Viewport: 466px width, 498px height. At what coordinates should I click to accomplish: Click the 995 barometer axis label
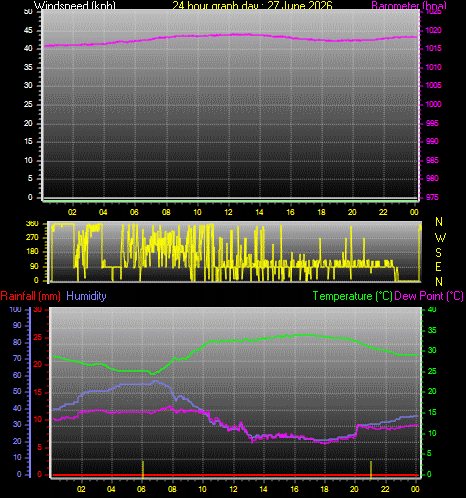pos(432,123)
